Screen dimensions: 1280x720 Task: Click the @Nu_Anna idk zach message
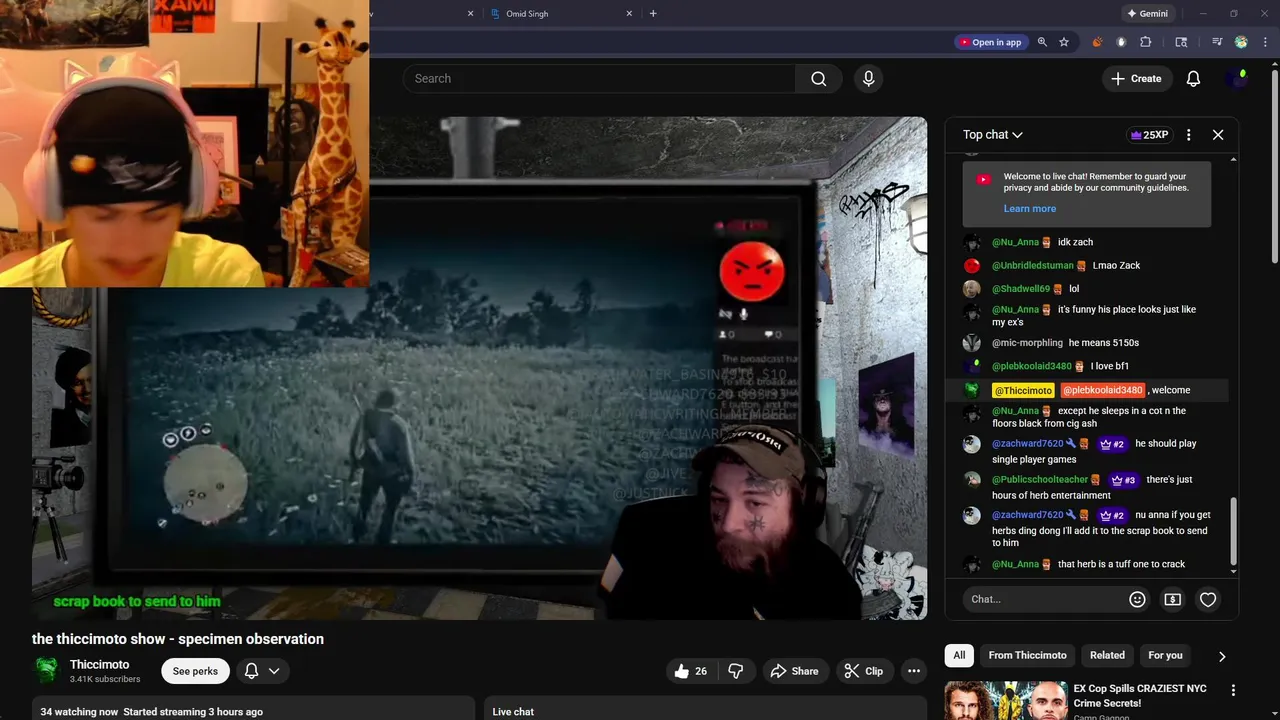1085,242
